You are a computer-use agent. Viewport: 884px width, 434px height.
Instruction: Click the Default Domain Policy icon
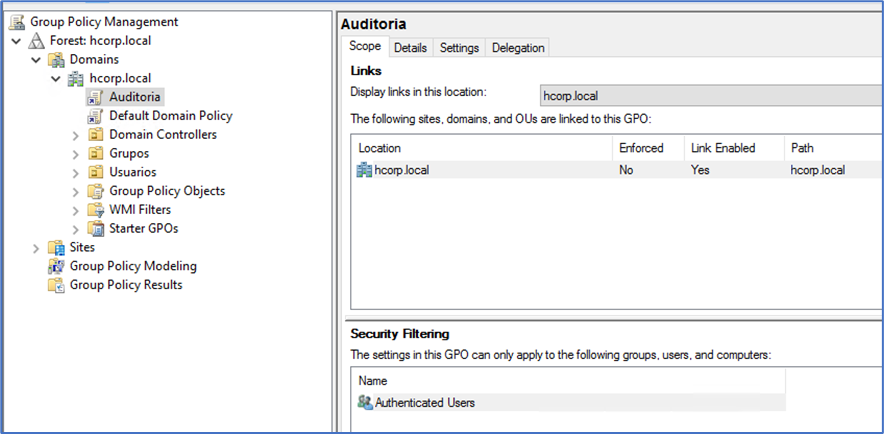(96, 116)
